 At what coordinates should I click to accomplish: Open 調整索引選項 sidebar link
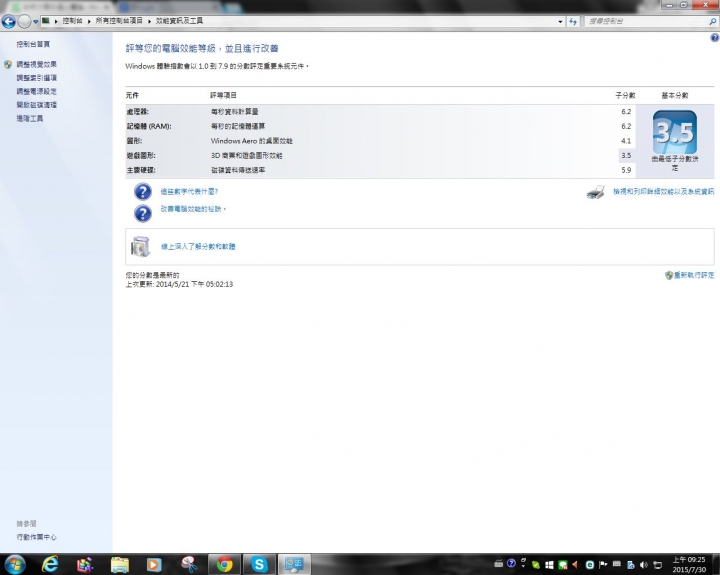click(37, 78)
